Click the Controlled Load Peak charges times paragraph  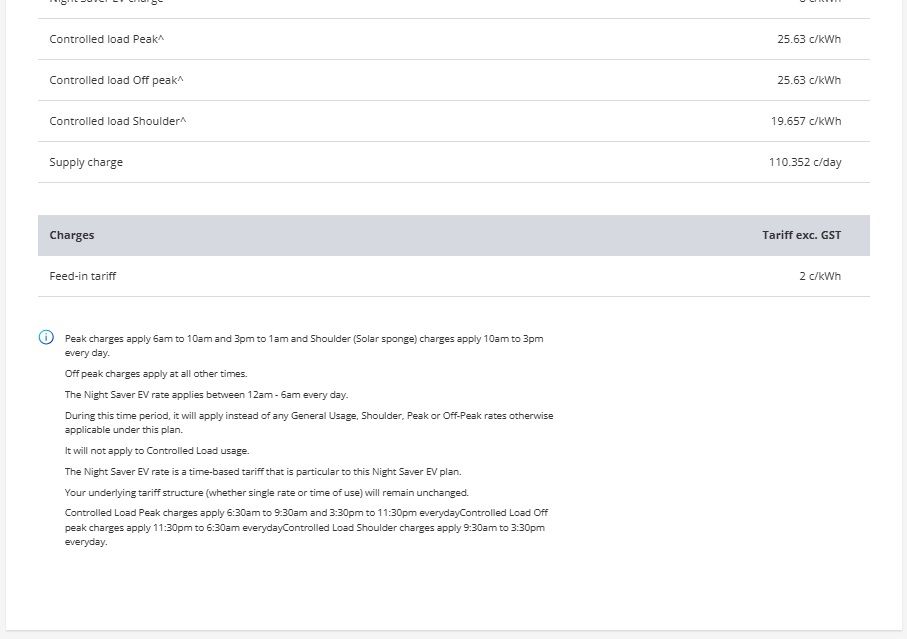click(x=306, y=527)
